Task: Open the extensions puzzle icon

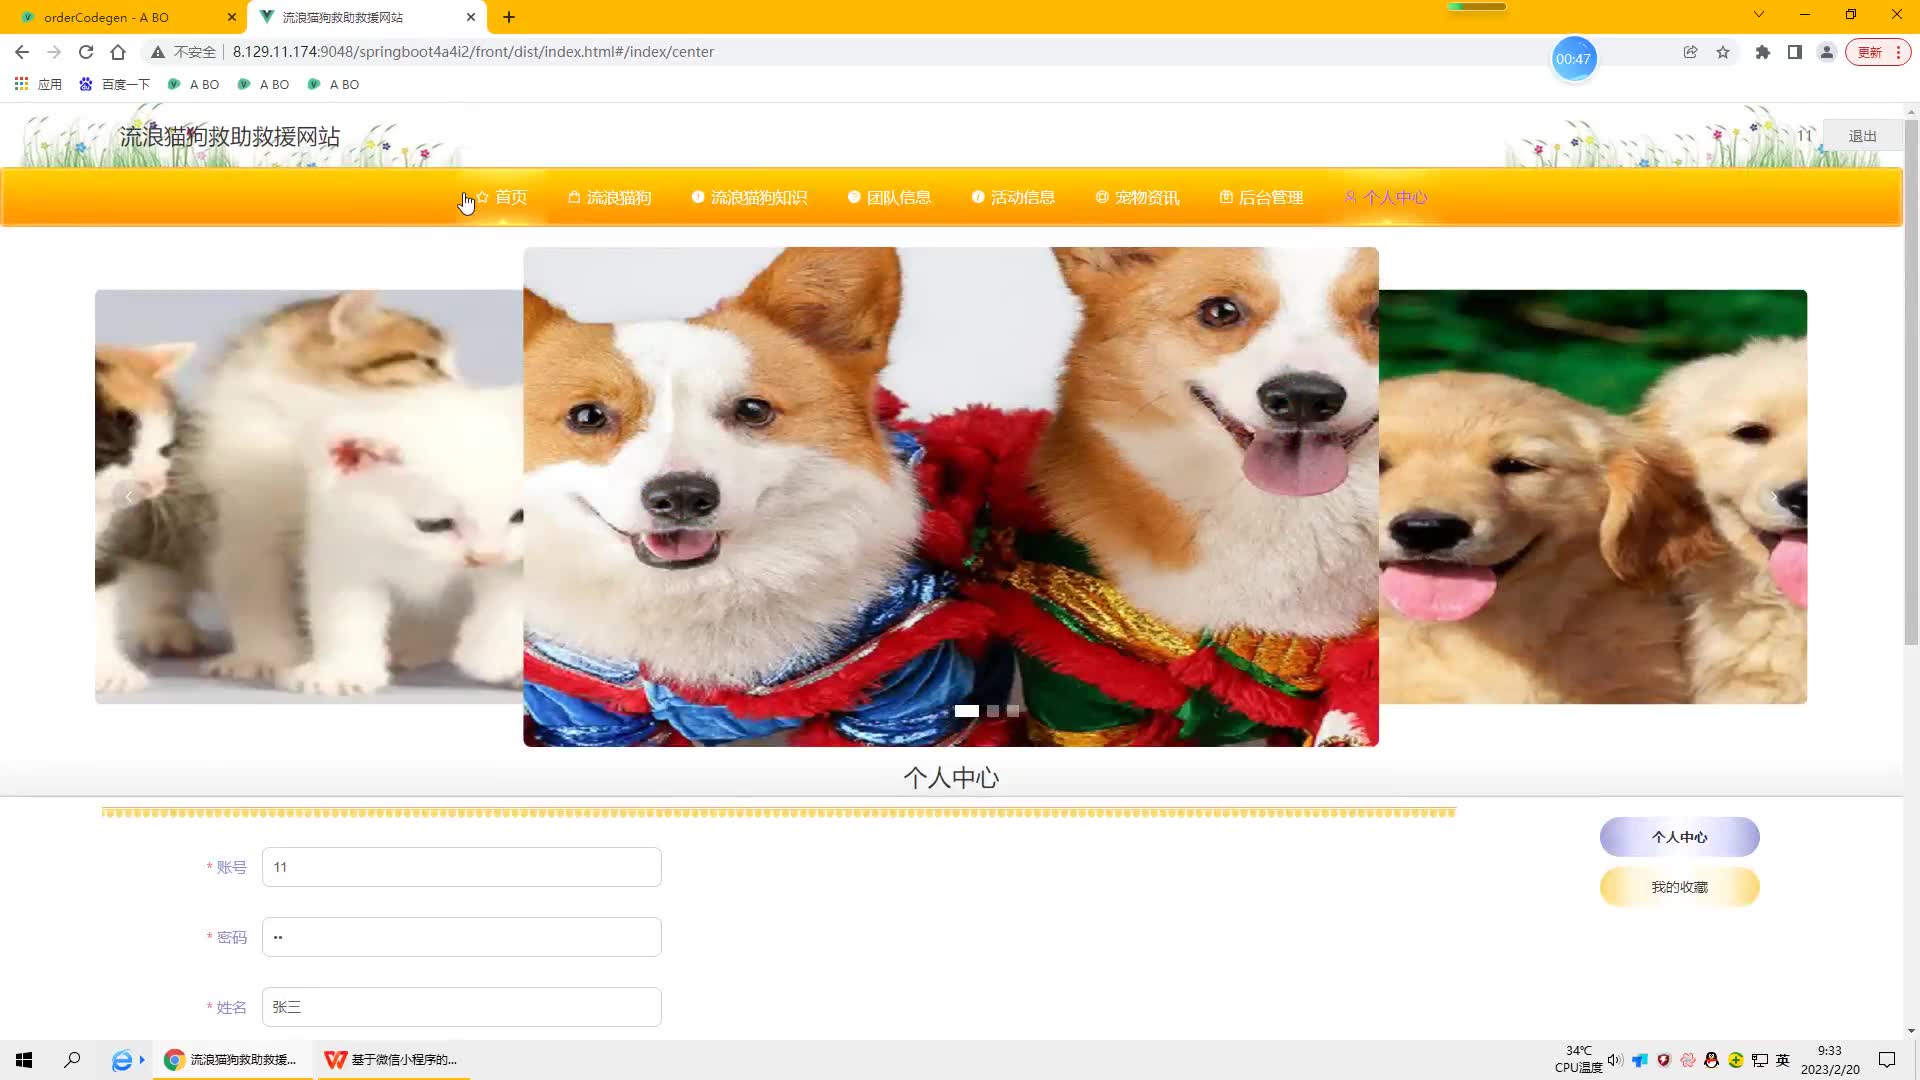Action: [1763, 52]
